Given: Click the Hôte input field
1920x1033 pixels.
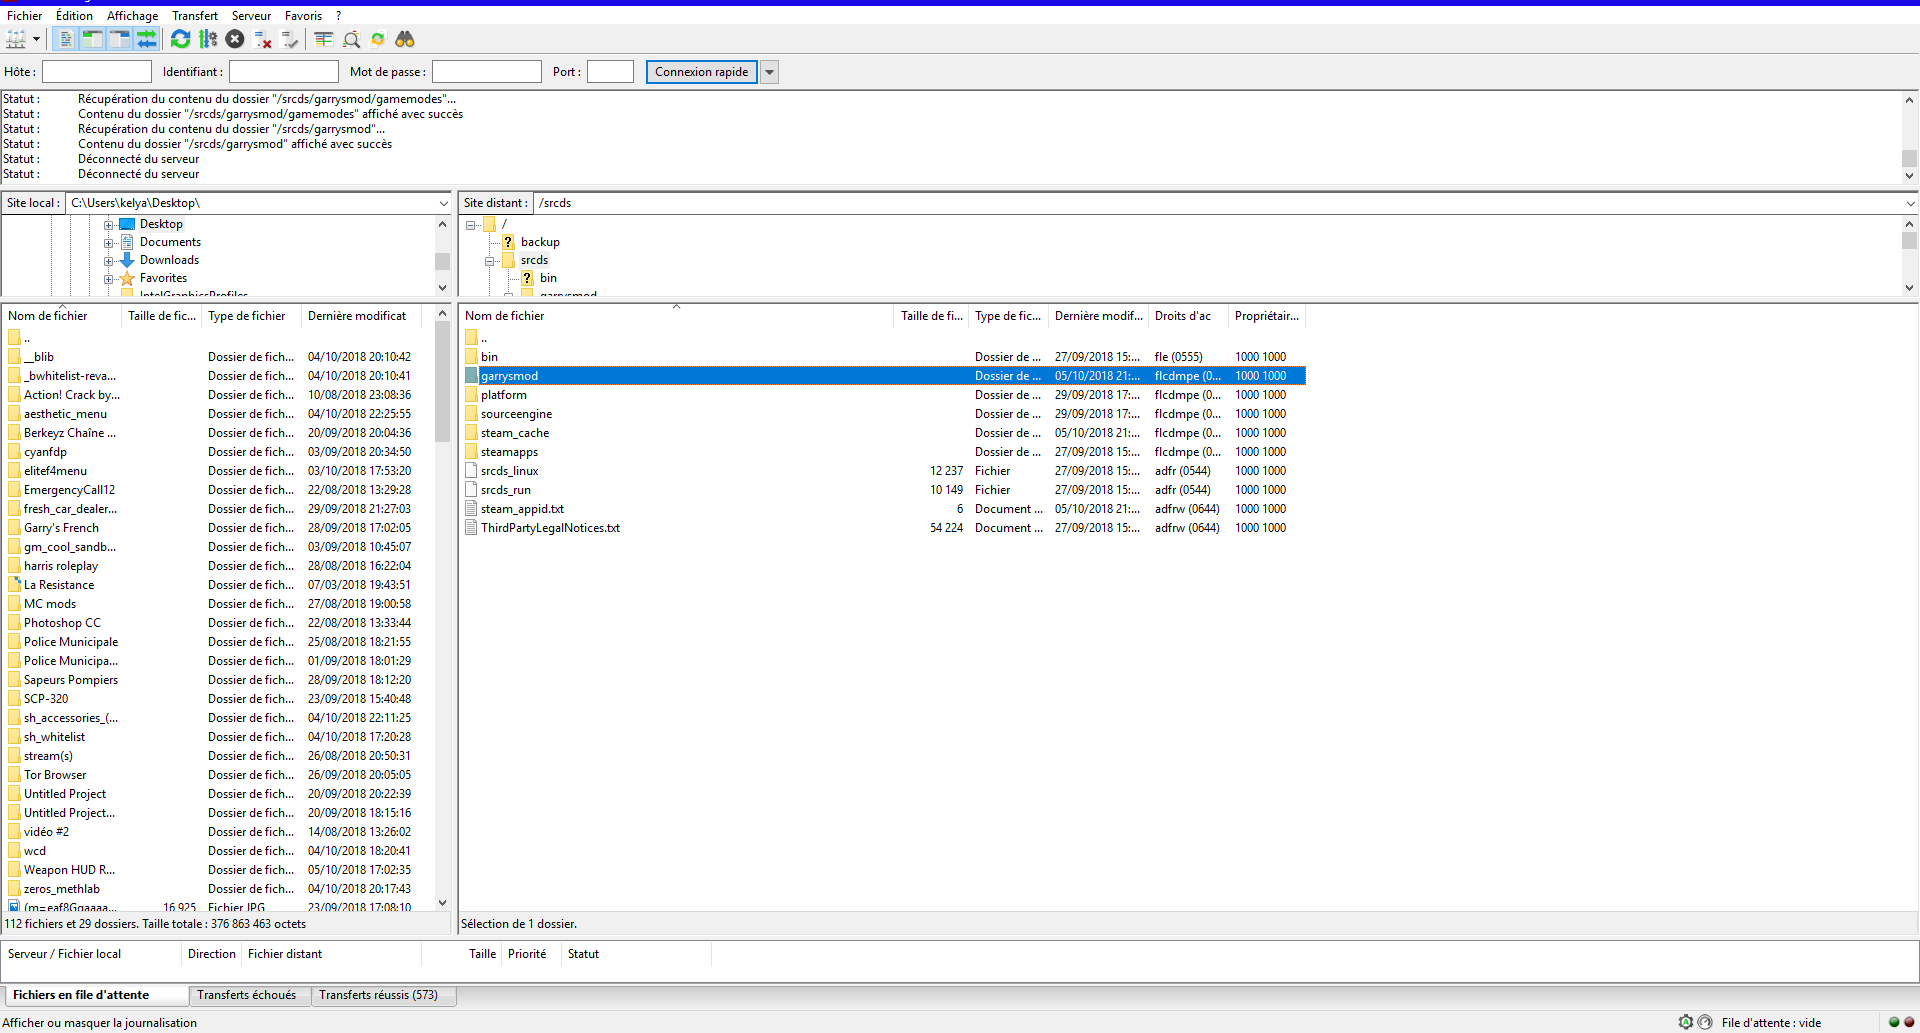Looking at the screenshot, I should pos(97,72).
